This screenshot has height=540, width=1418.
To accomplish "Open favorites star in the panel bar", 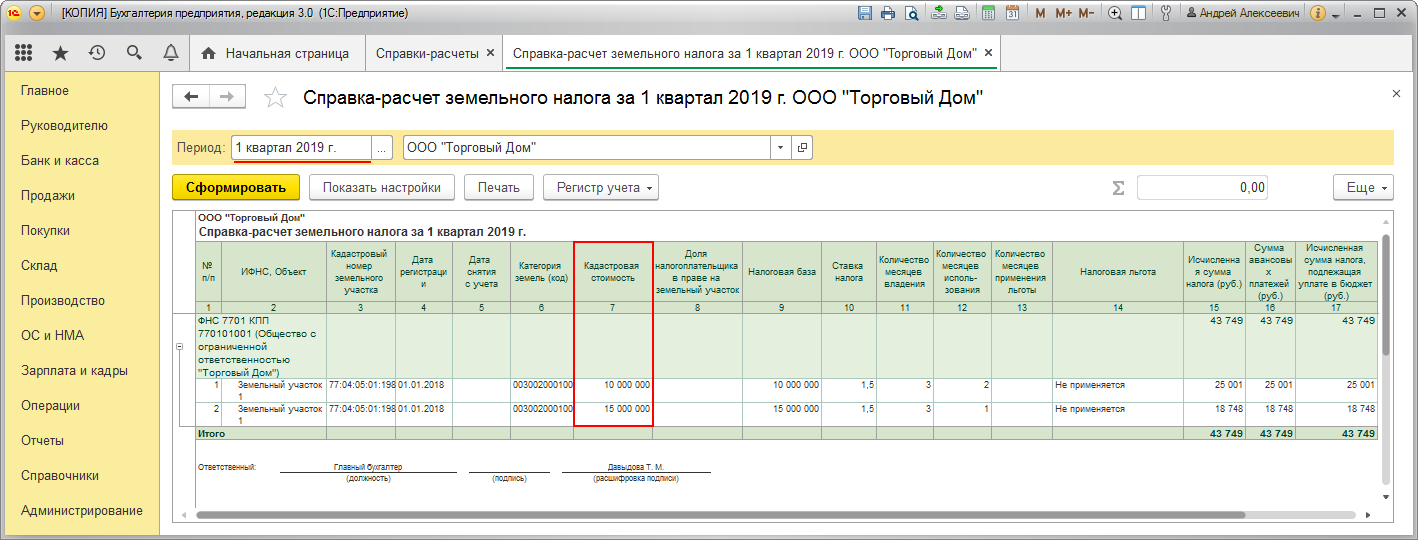I will click(61, 53).
